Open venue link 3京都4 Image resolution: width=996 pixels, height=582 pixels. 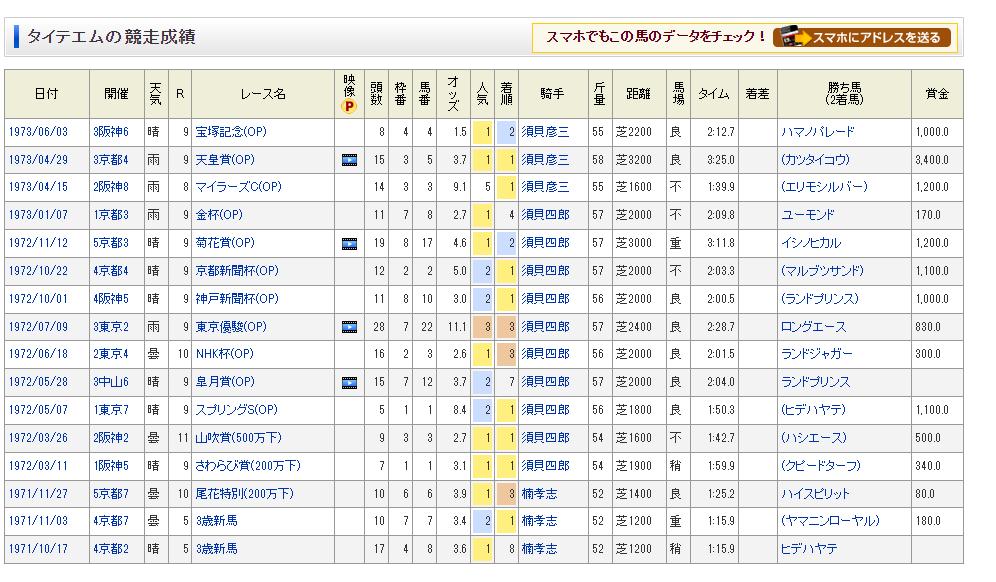111,159
